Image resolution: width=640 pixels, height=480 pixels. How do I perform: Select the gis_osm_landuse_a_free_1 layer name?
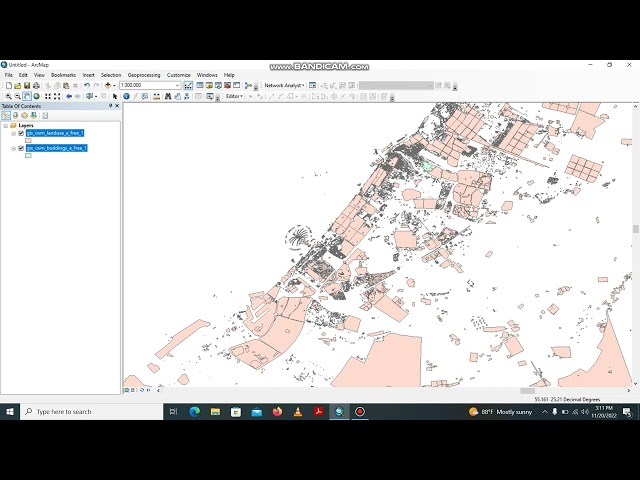(x=55, y=133)
